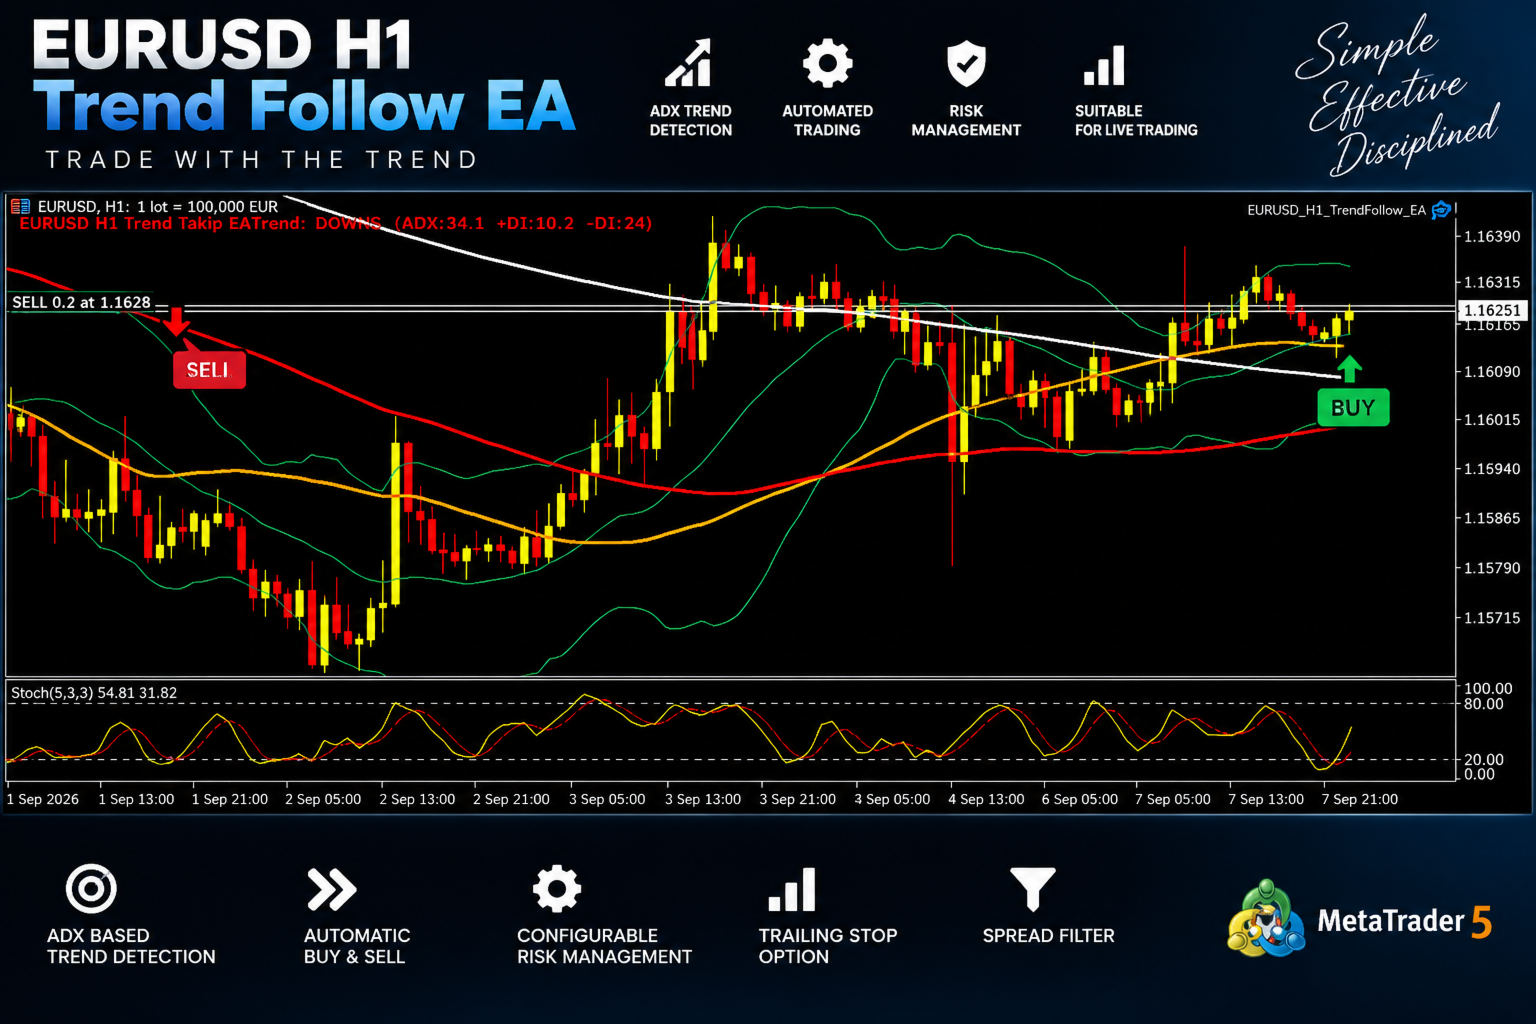Click the MetaTrader 5 brand text

click(1404, 920)
